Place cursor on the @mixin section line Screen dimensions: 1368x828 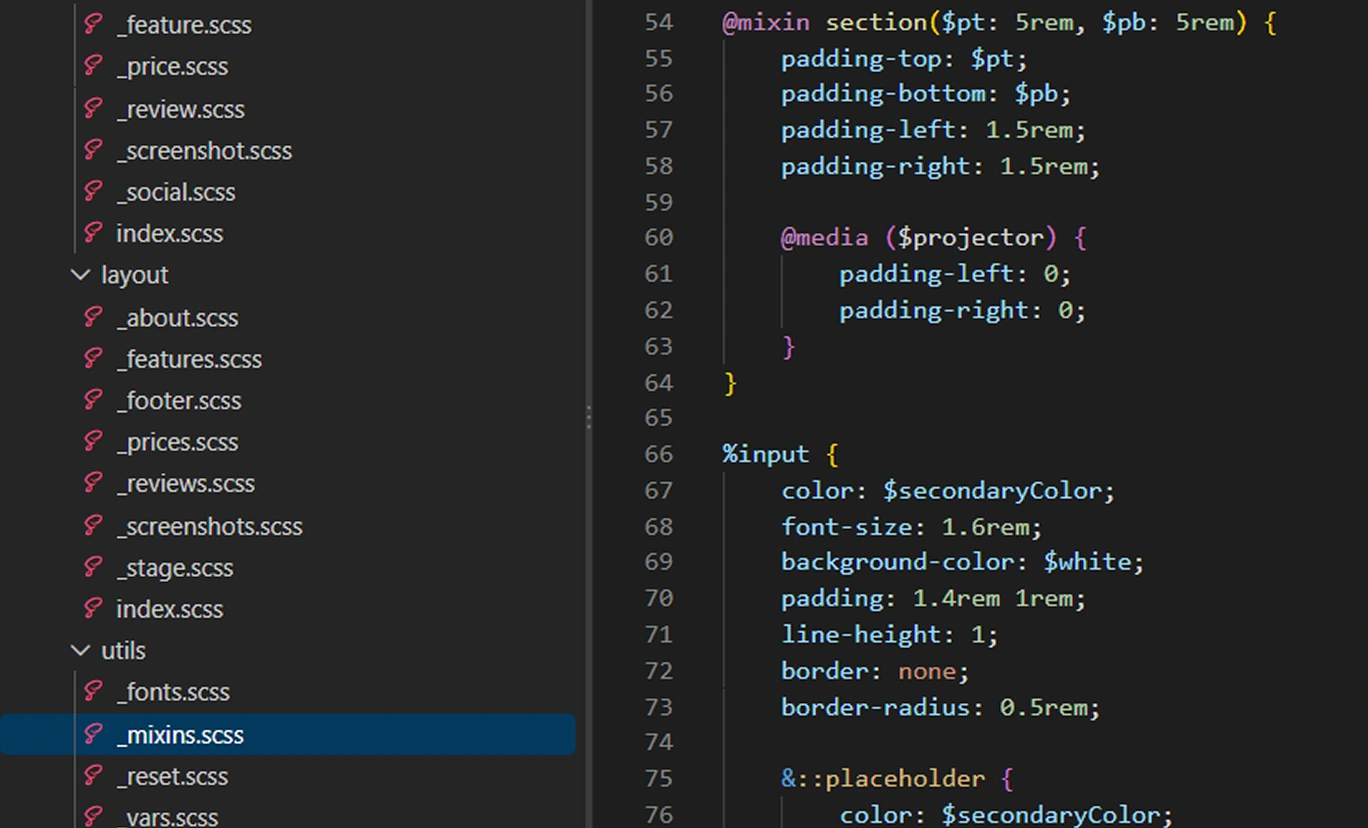point(999,22)
